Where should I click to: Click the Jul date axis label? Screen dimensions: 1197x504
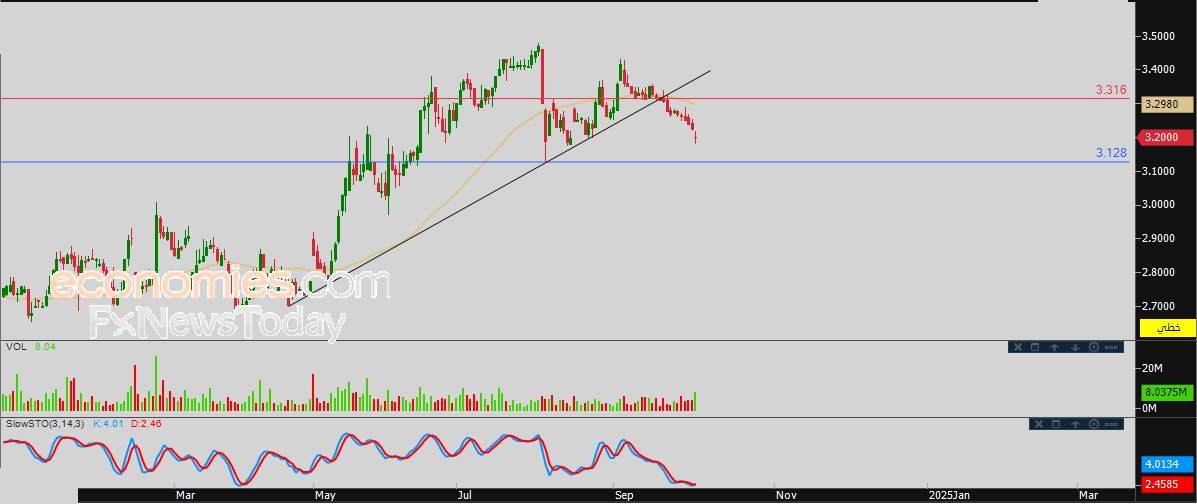[x=467, y=496]
